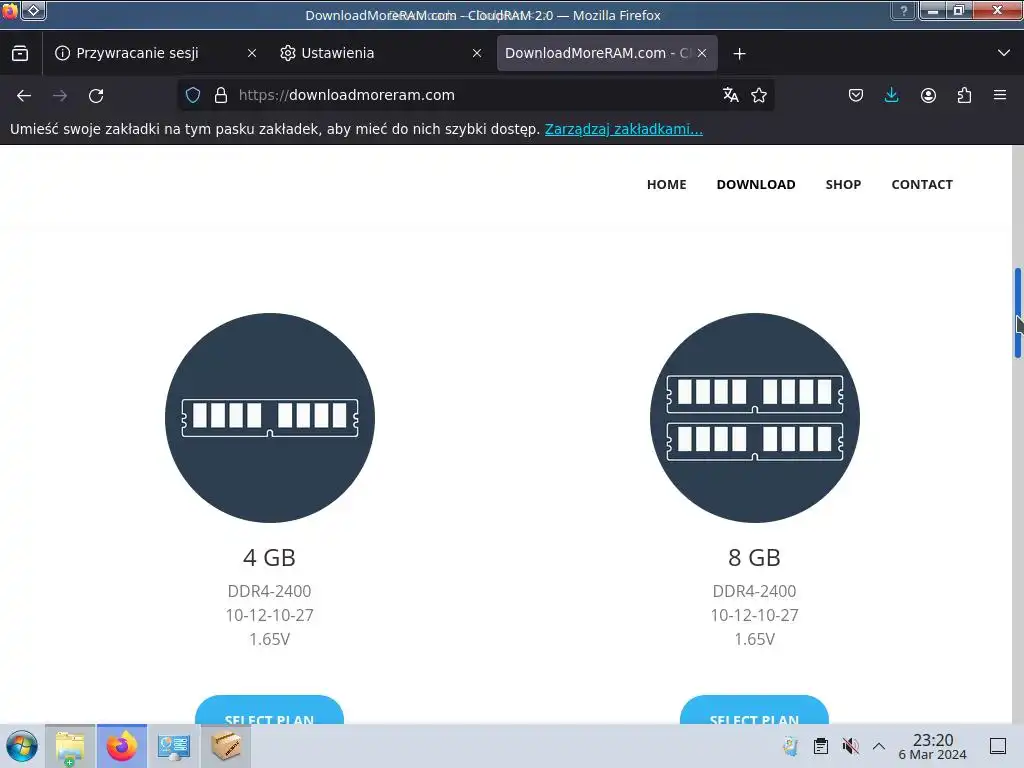
Task: Close the Ustawienia tab
Action: pos(477,54)
